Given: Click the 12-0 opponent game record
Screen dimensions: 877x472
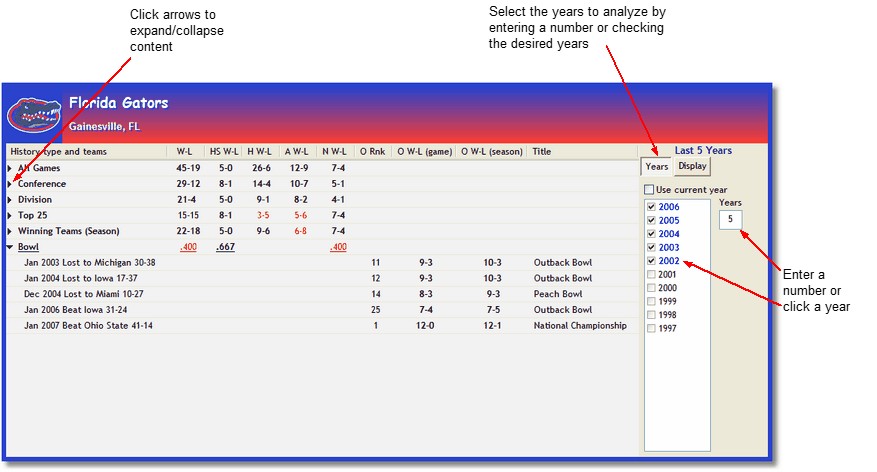Looking at the screenshot, I should pyautogui.click(x=425, y=325).
